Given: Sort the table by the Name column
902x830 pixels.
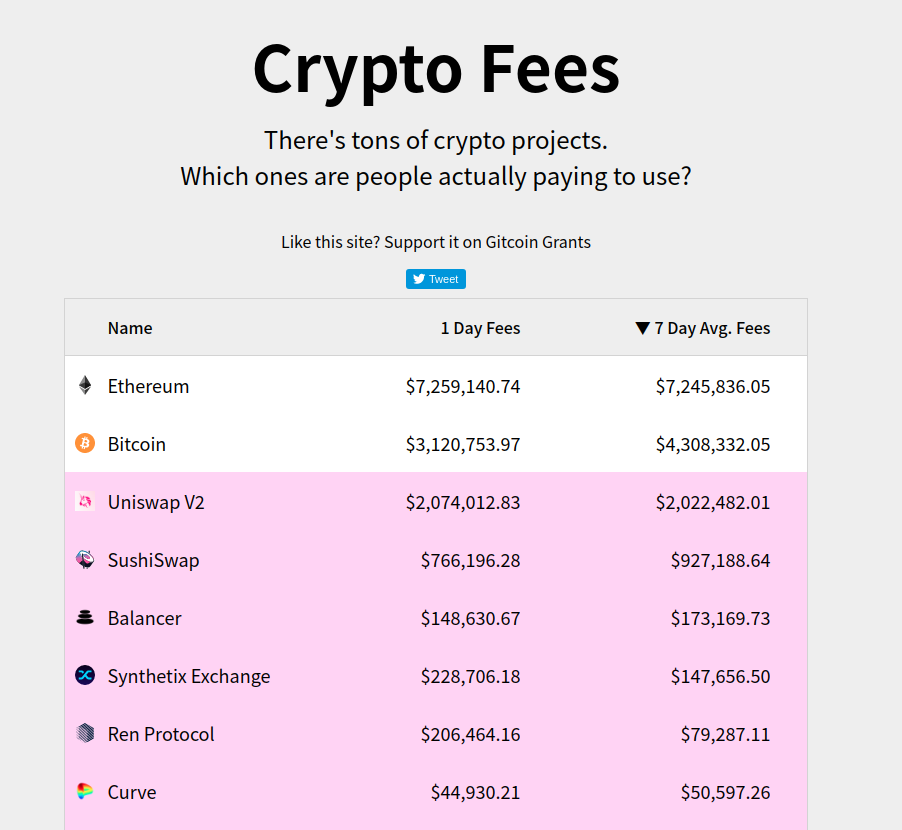Looking at the screenshot, I should 130,328.
